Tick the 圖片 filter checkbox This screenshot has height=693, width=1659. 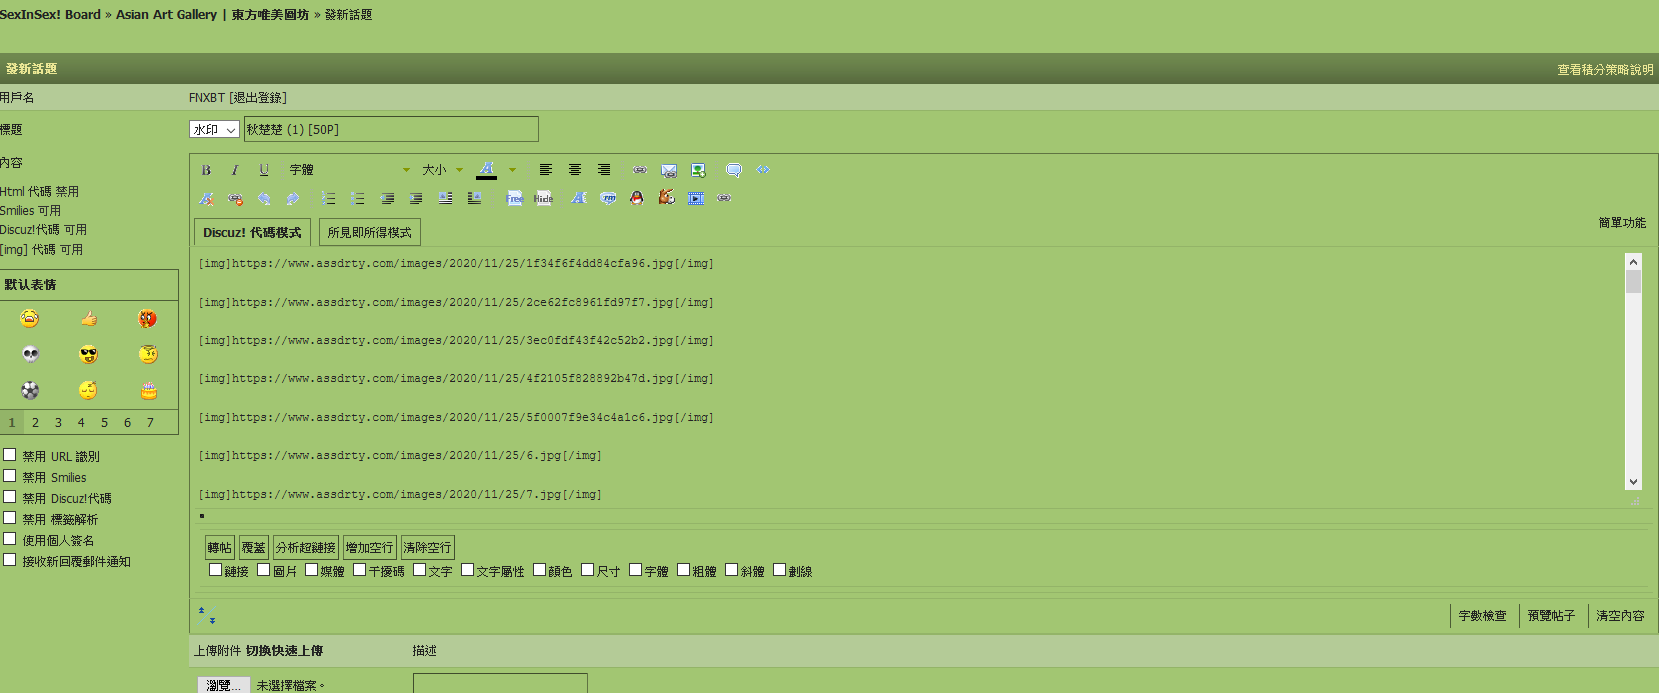(264, 570)
